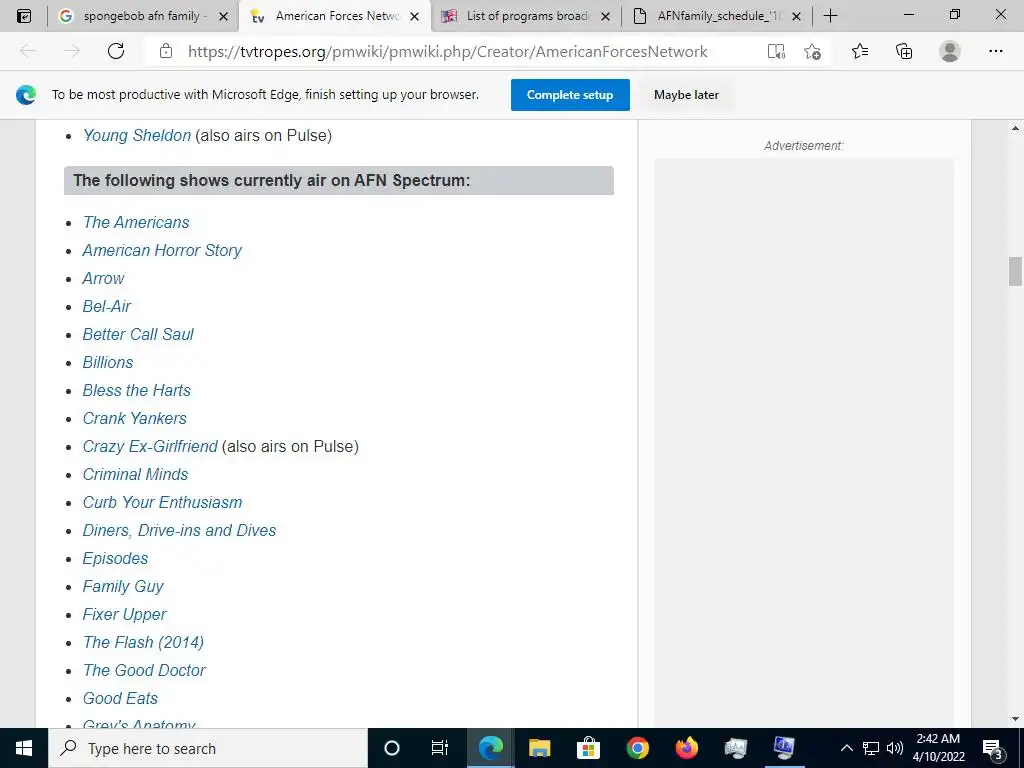Close the spongebob afn family tab

pos(223,16)
